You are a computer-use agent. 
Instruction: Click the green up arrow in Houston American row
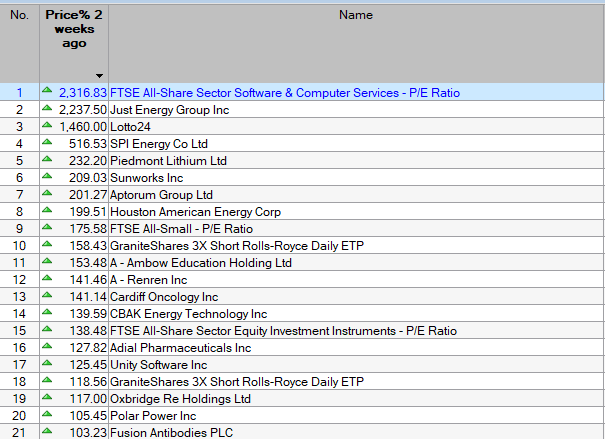(47, 209)
